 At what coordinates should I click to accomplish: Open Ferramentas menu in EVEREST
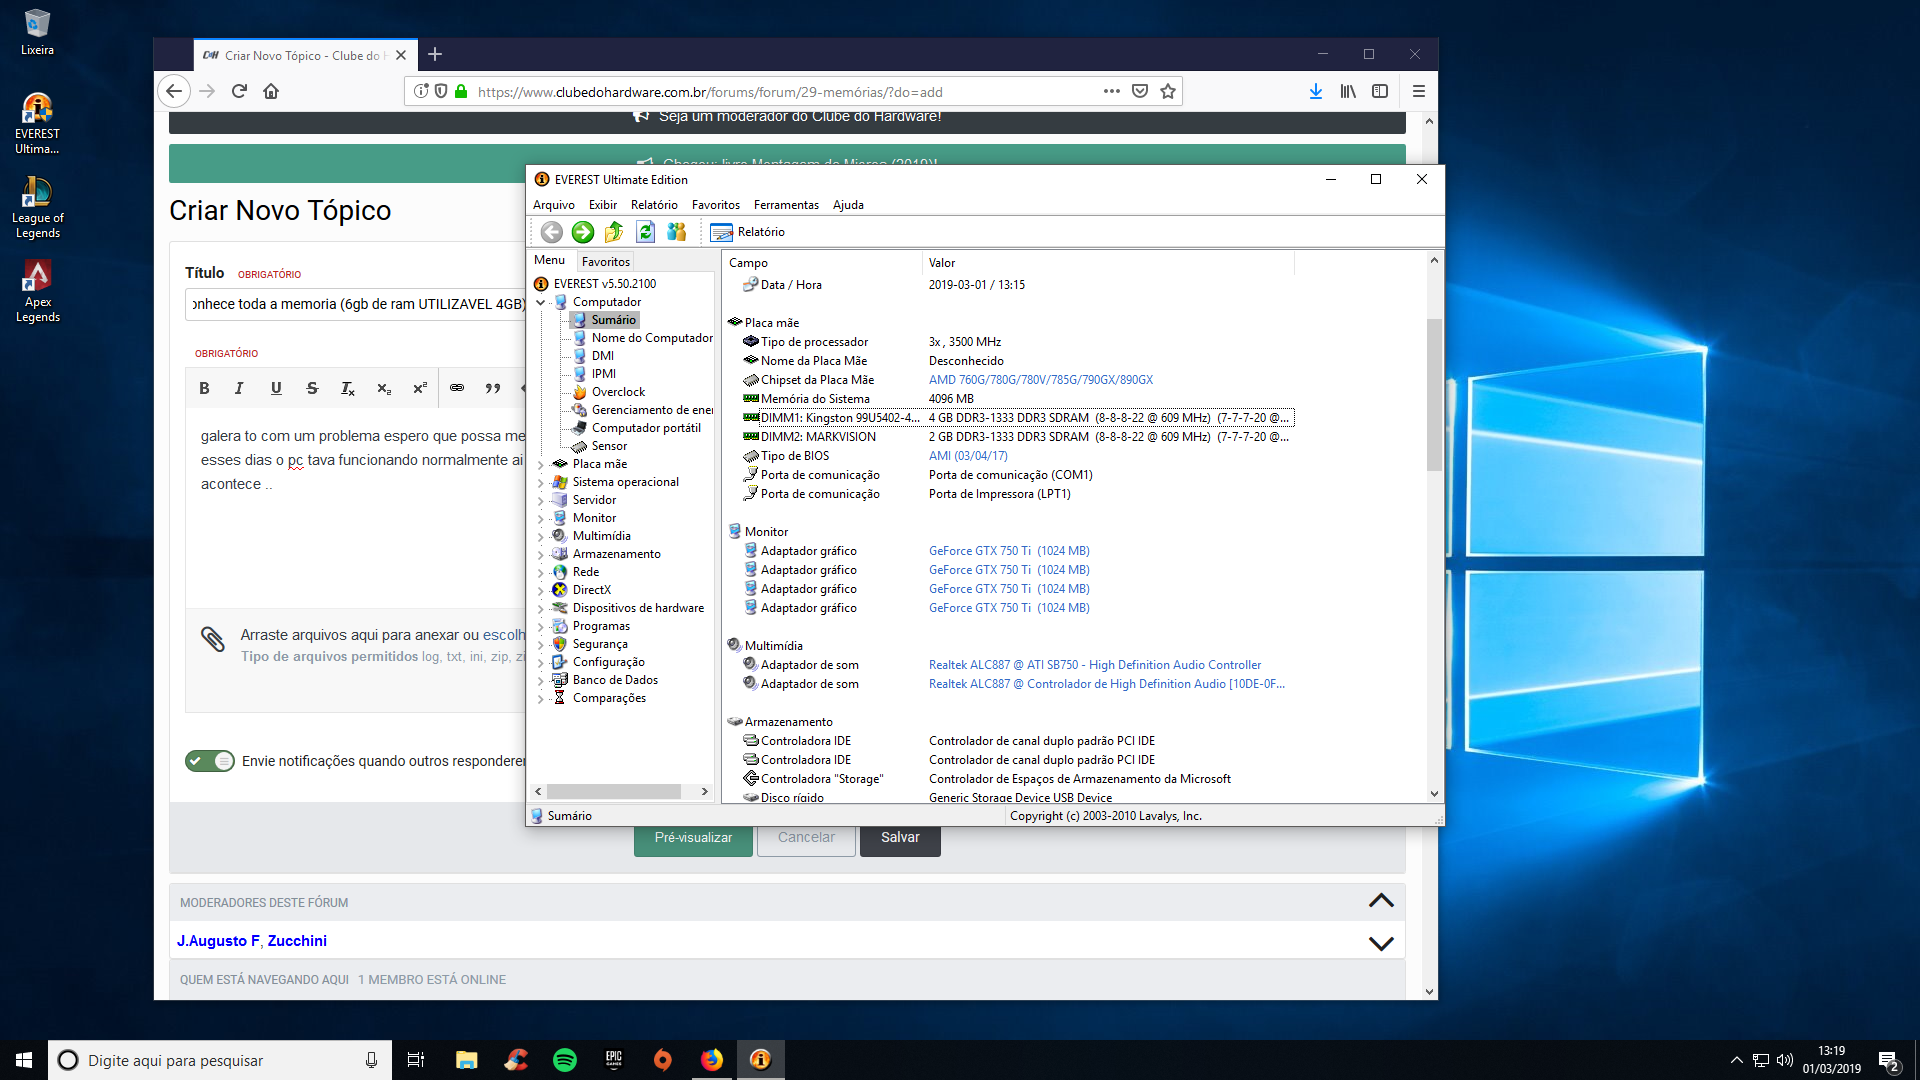pyautogui.click(x=786, y=205)
